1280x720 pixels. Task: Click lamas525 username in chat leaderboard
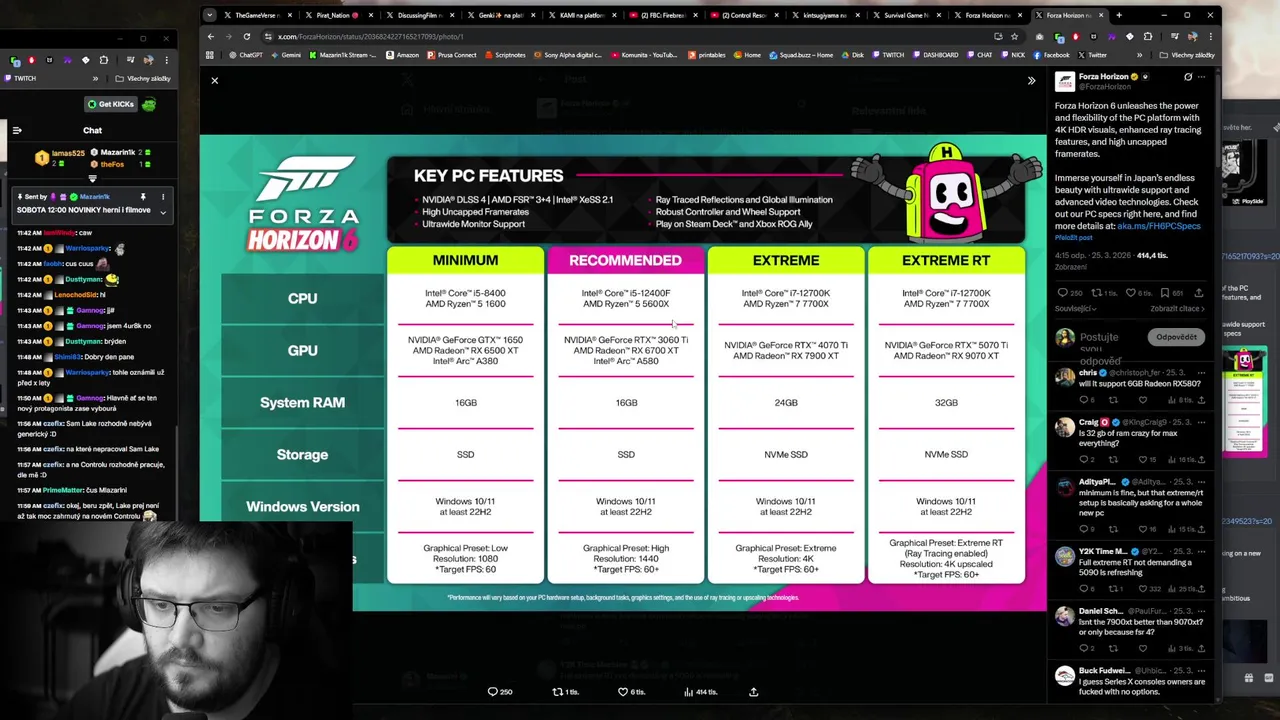pos(68,154)
